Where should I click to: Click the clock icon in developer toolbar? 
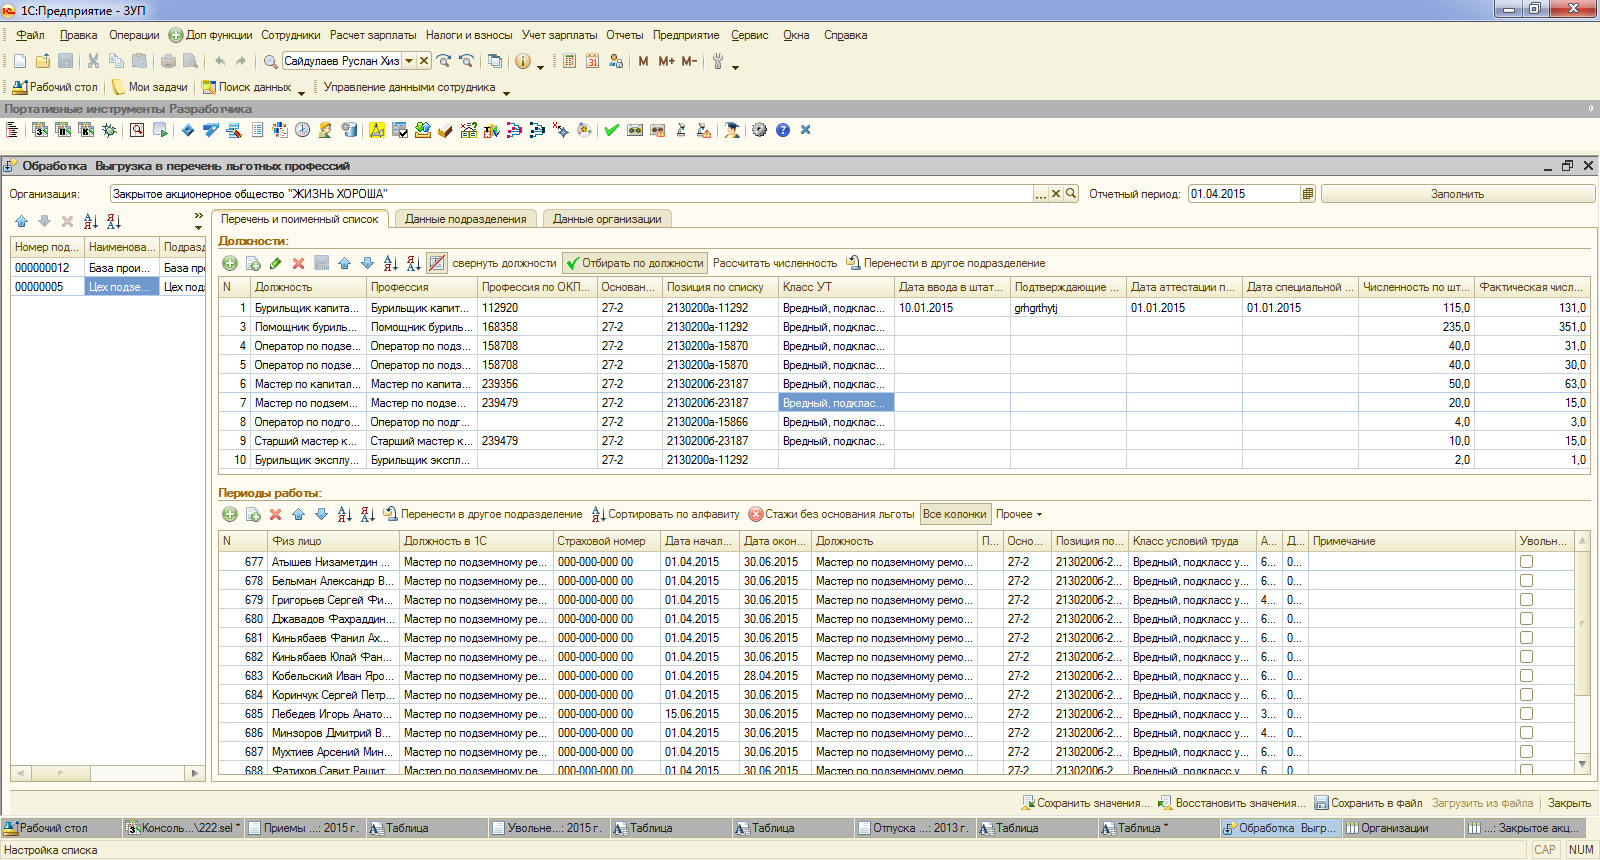tap(302, 130)
